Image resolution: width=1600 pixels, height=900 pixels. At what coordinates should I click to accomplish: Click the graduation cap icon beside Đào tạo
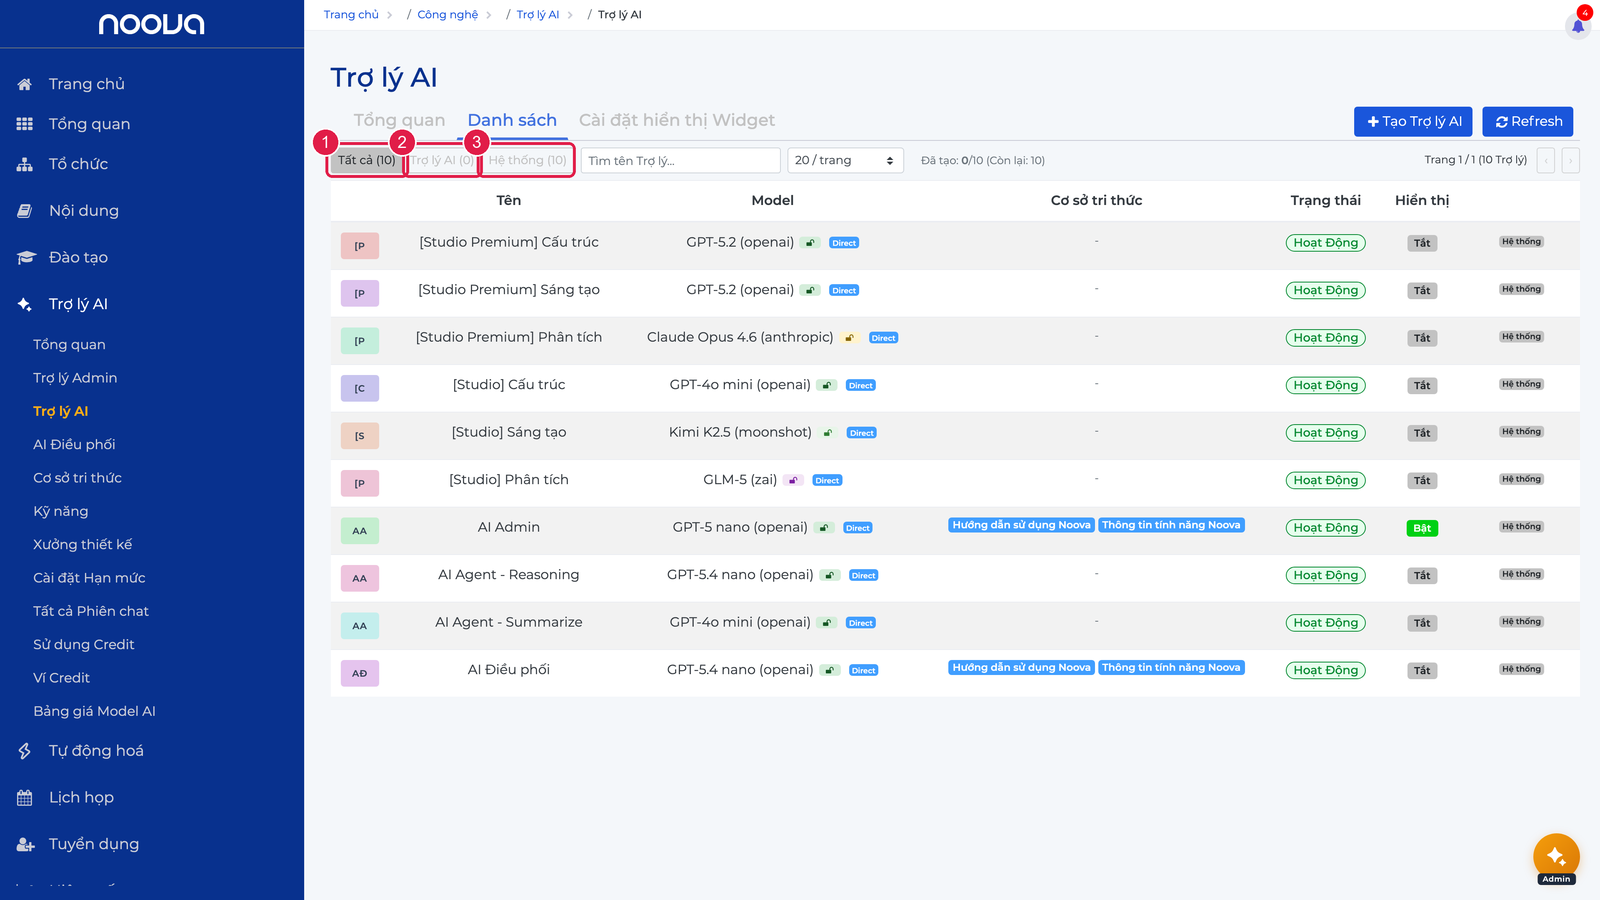[x=26, y=258]
